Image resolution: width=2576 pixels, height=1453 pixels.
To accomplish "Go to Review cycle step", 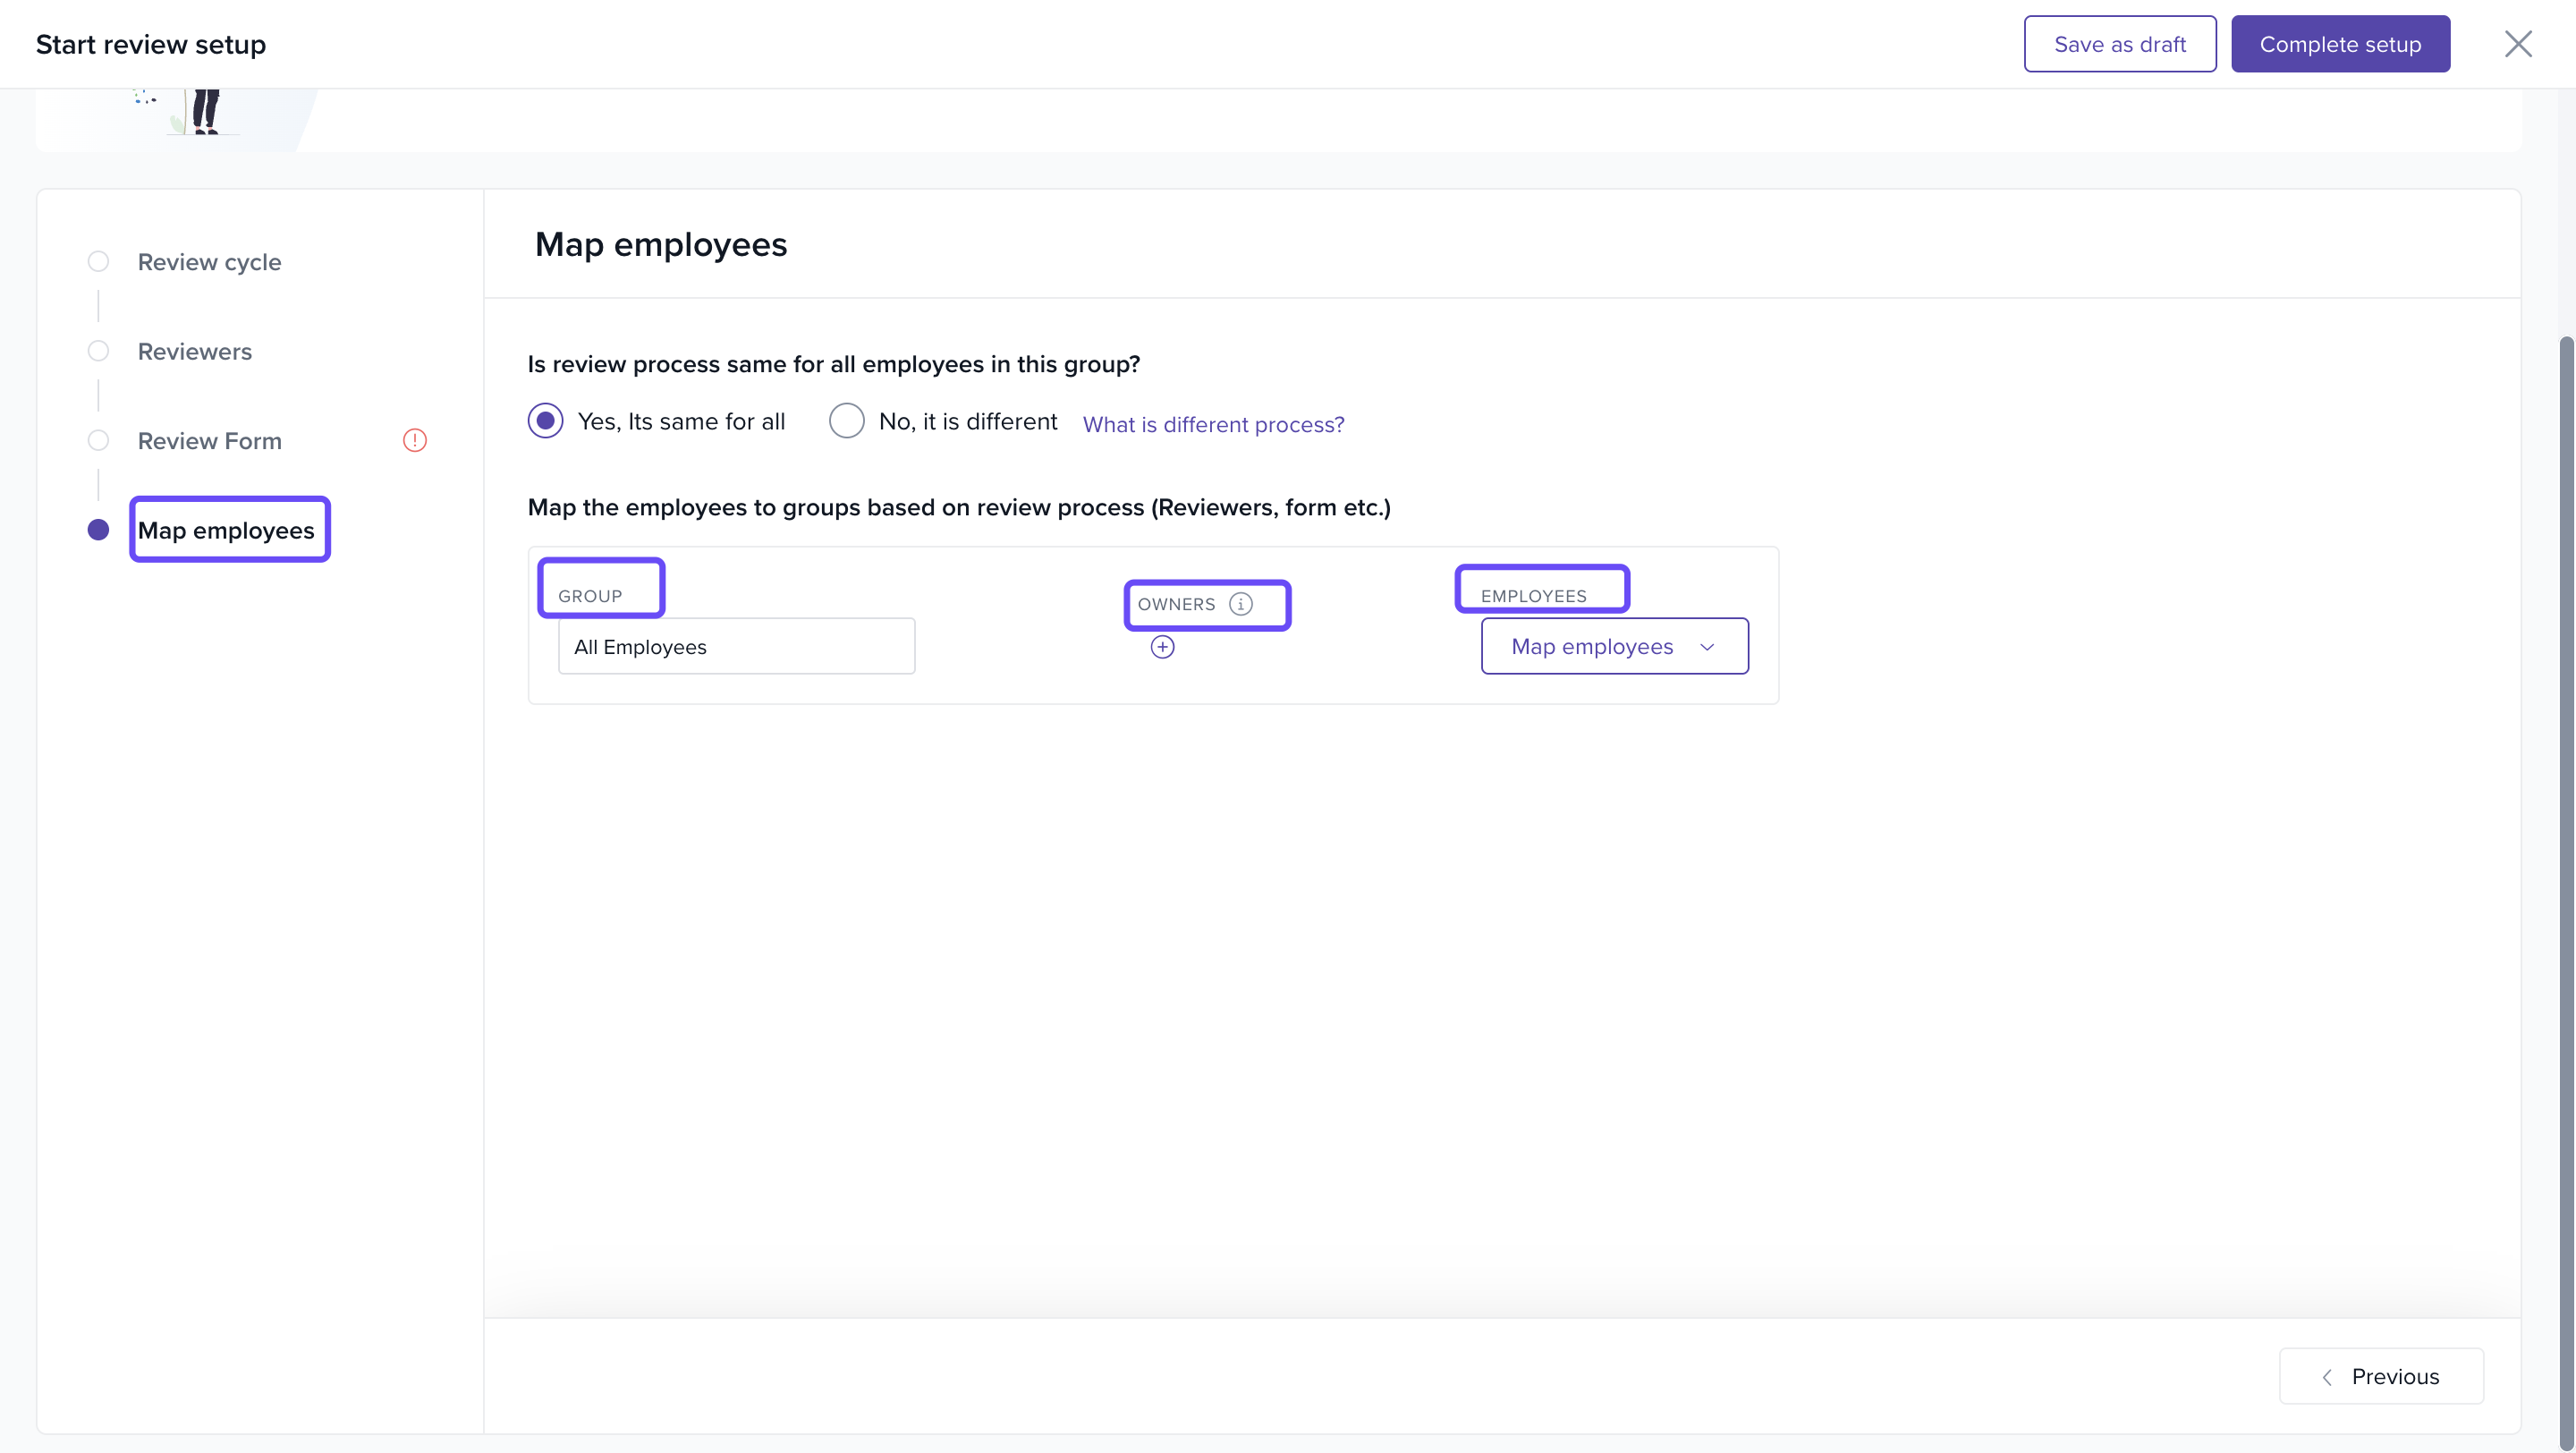I will pos(209,262).
